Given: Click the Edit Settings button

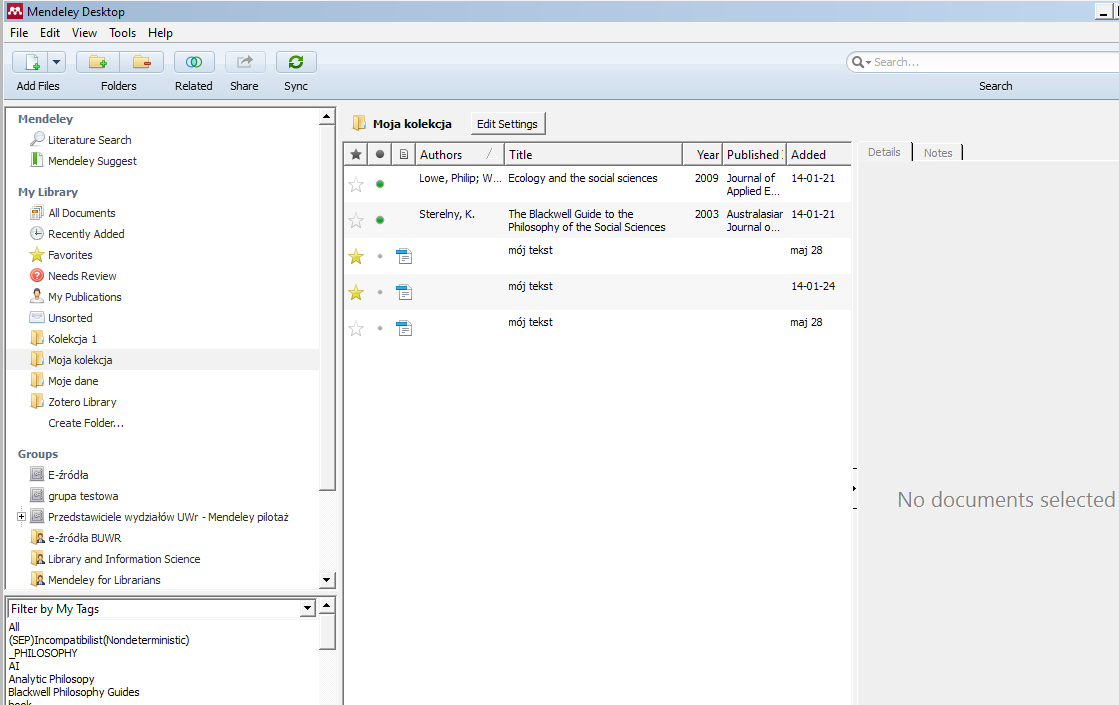Looking at the screenshot, I should [507, 123].
